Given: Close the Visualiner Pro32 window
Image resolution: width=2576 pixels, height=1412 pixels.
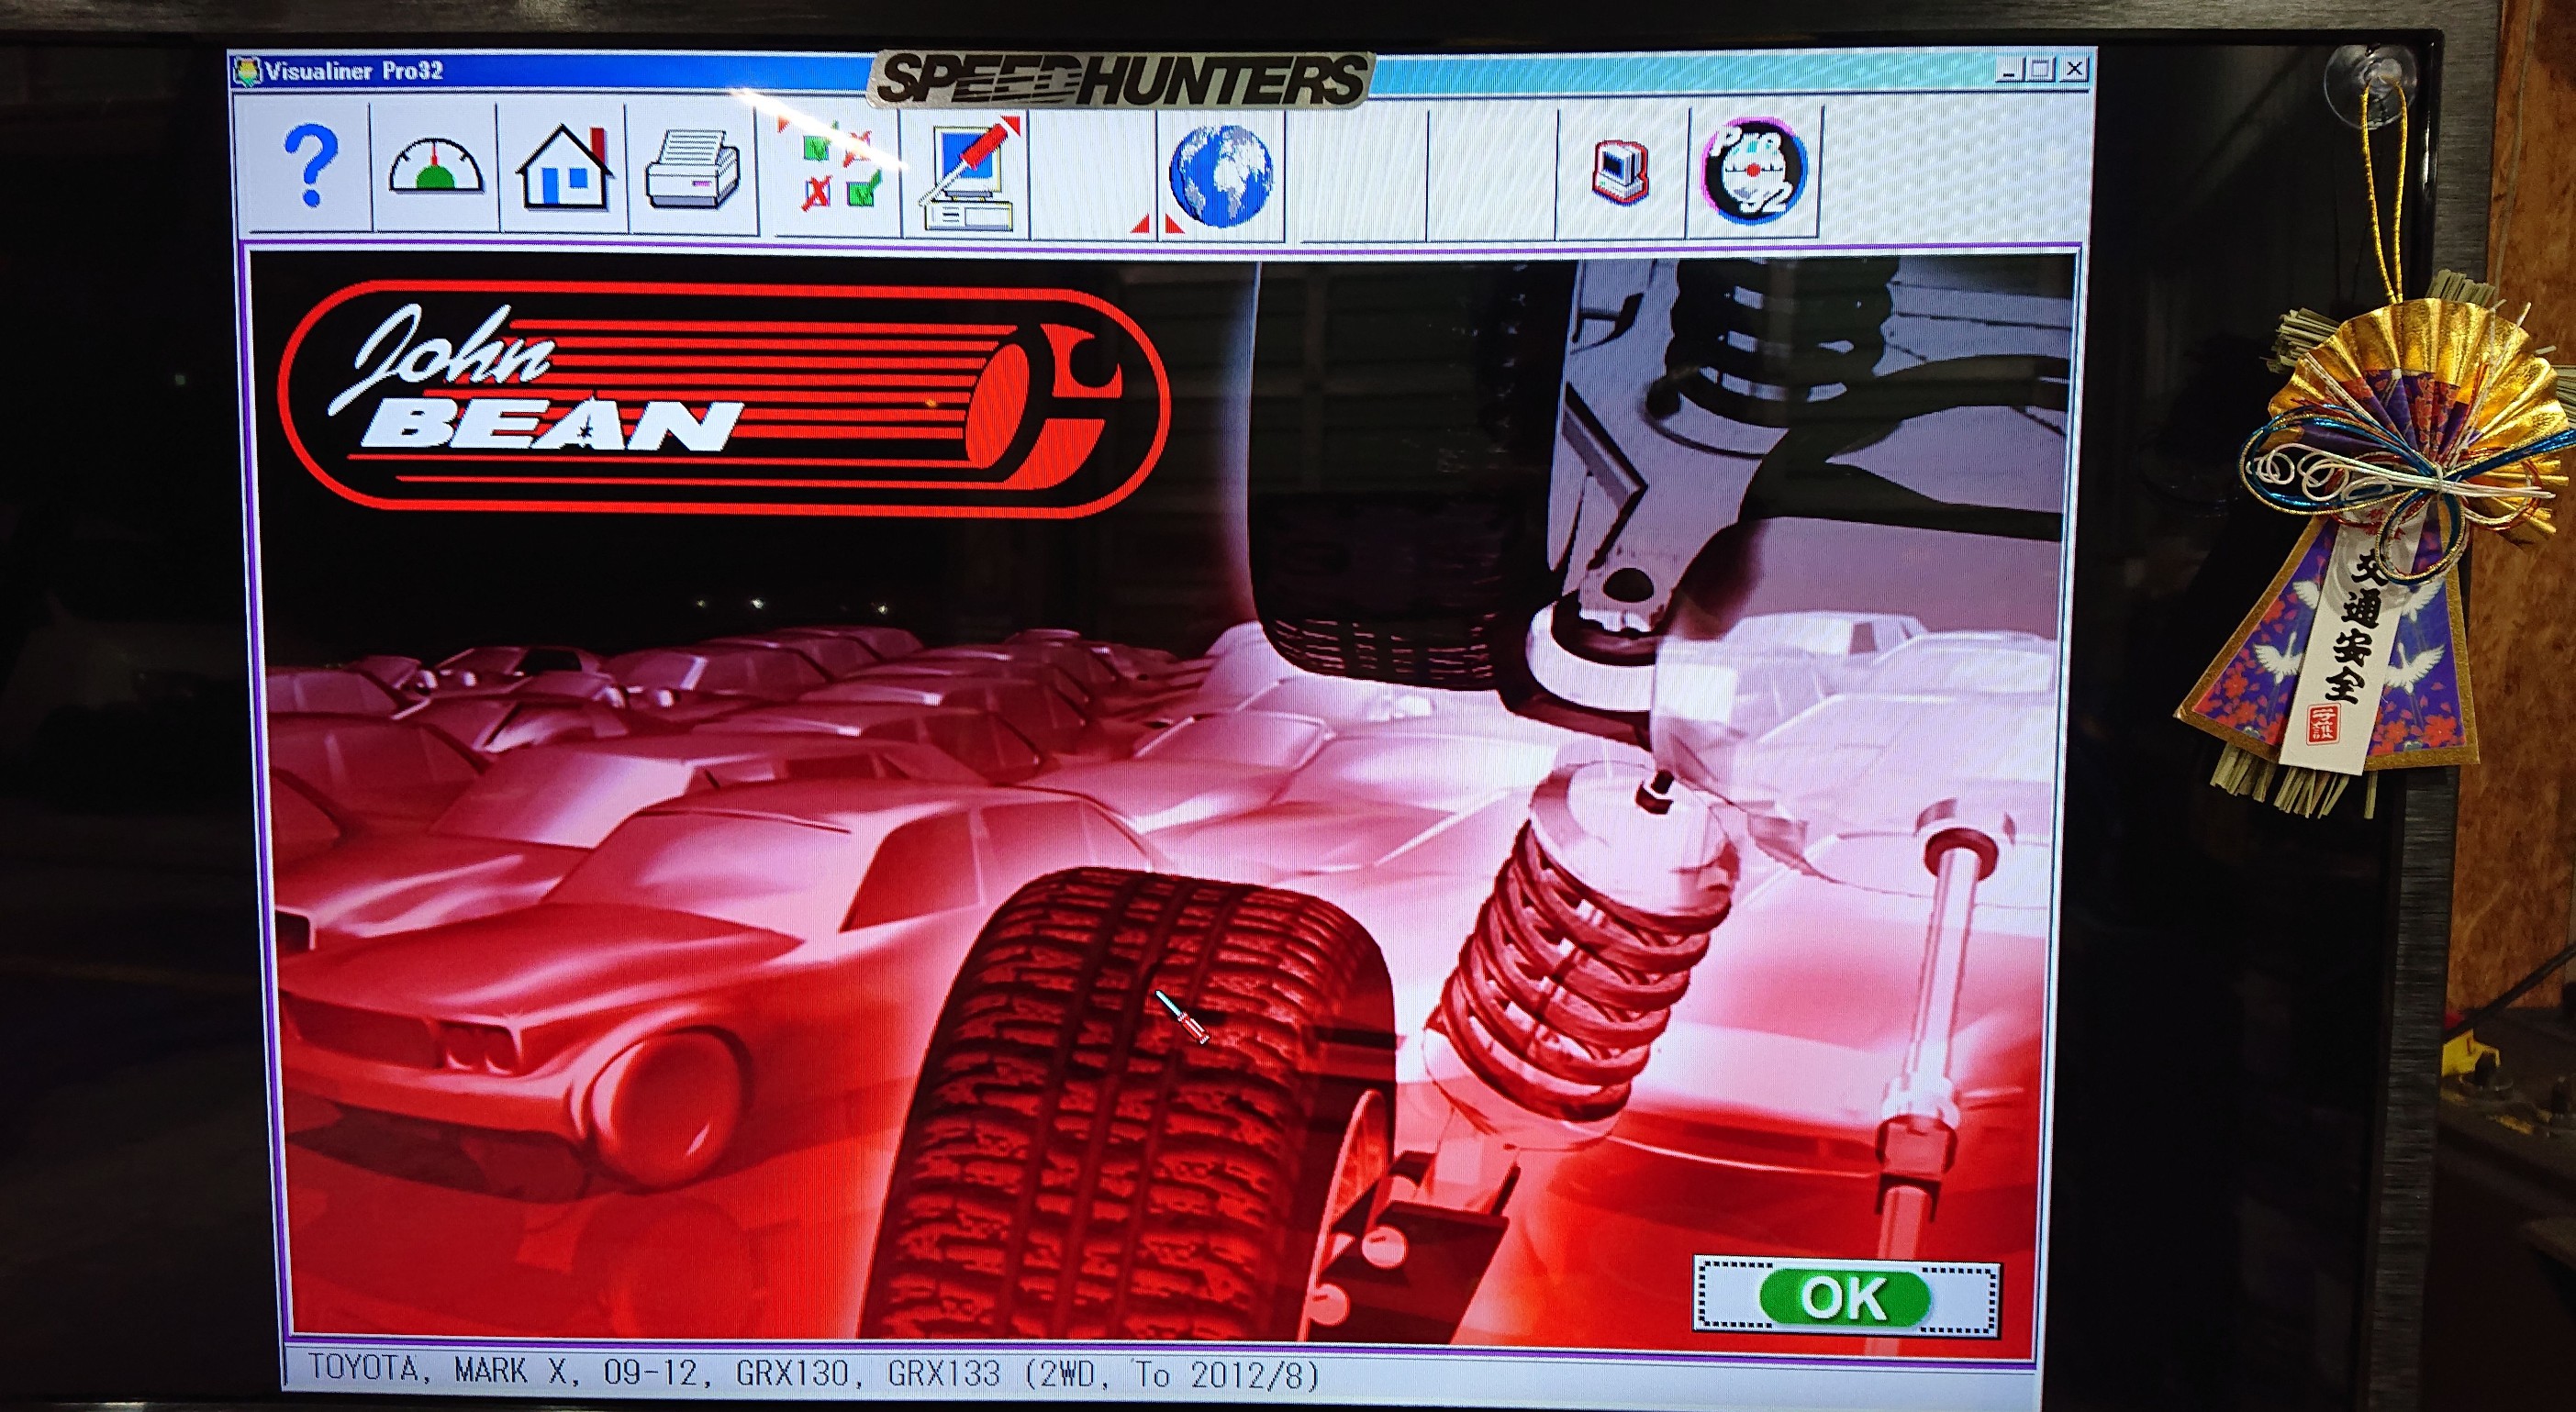Looking at the screenshot, I should (x=2074, y=68).
